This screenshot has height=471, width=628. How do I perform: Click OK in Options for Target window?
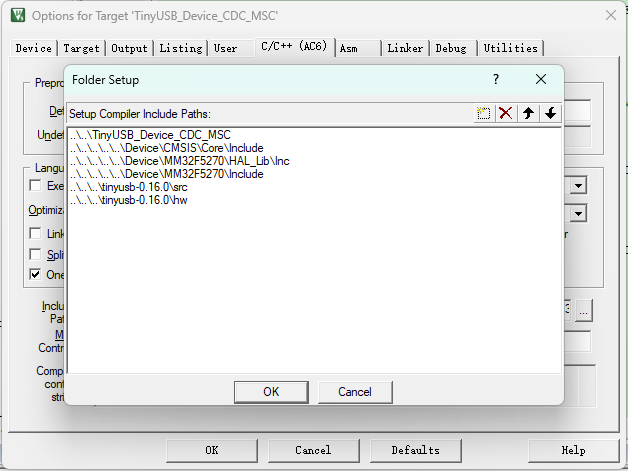[x=212, y=451]
